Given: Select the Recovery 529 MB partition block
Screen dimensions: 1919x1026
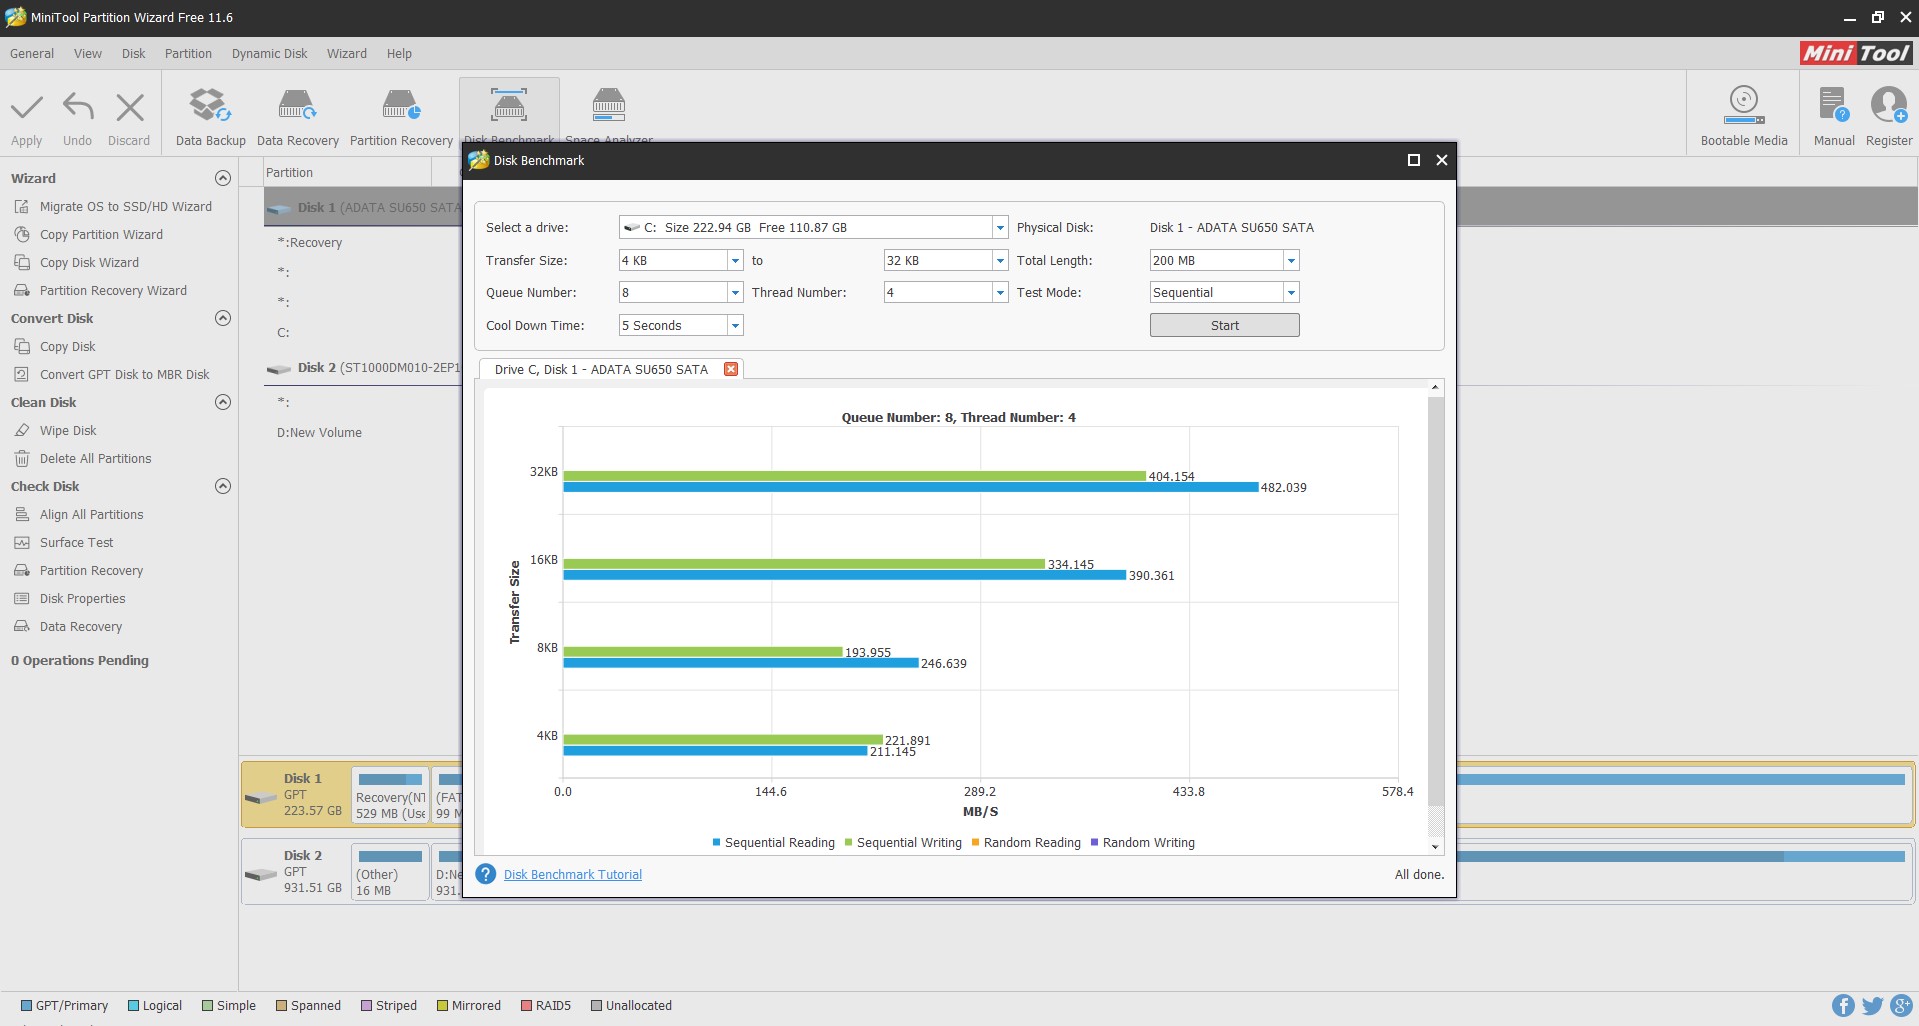Looking at the screenshot, I should 390,795.
